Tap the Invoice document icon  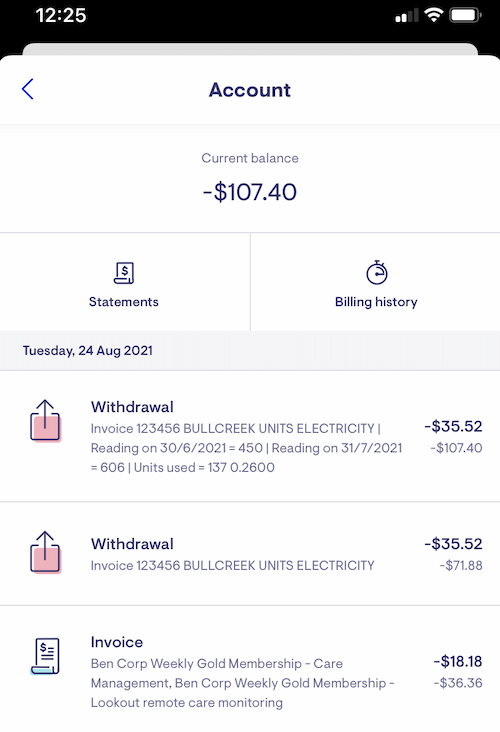pyautogui.click(x=45, y=656)
